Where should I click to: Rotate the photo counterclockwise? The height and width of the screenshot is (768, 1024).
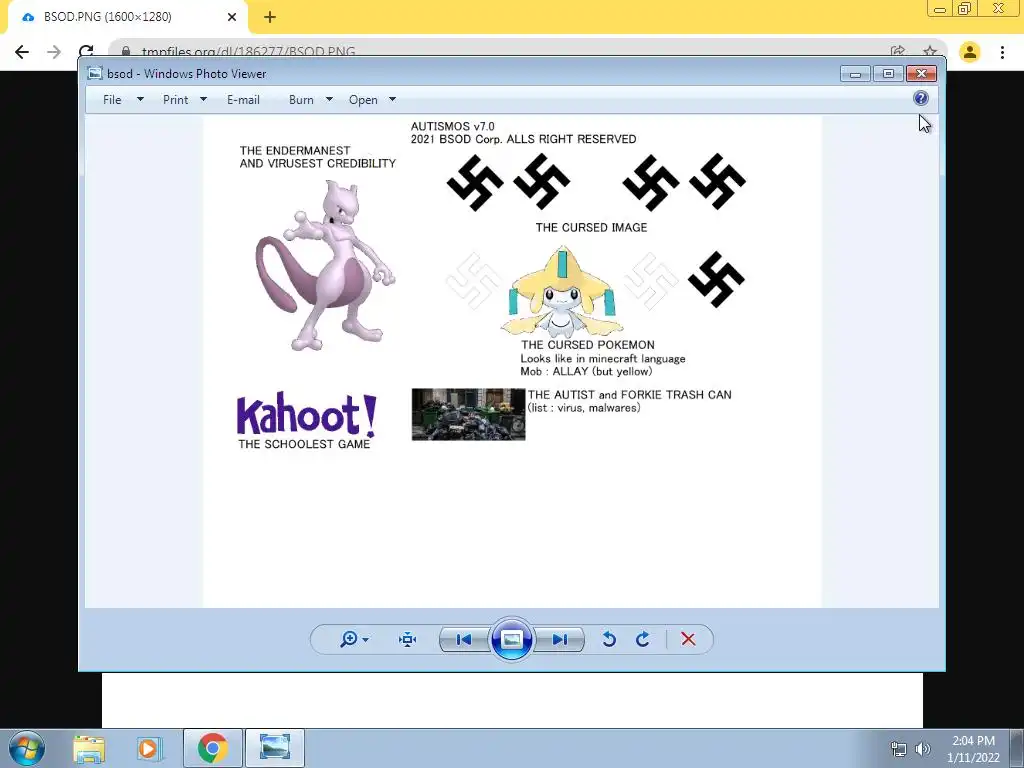(x=609, y=639)
